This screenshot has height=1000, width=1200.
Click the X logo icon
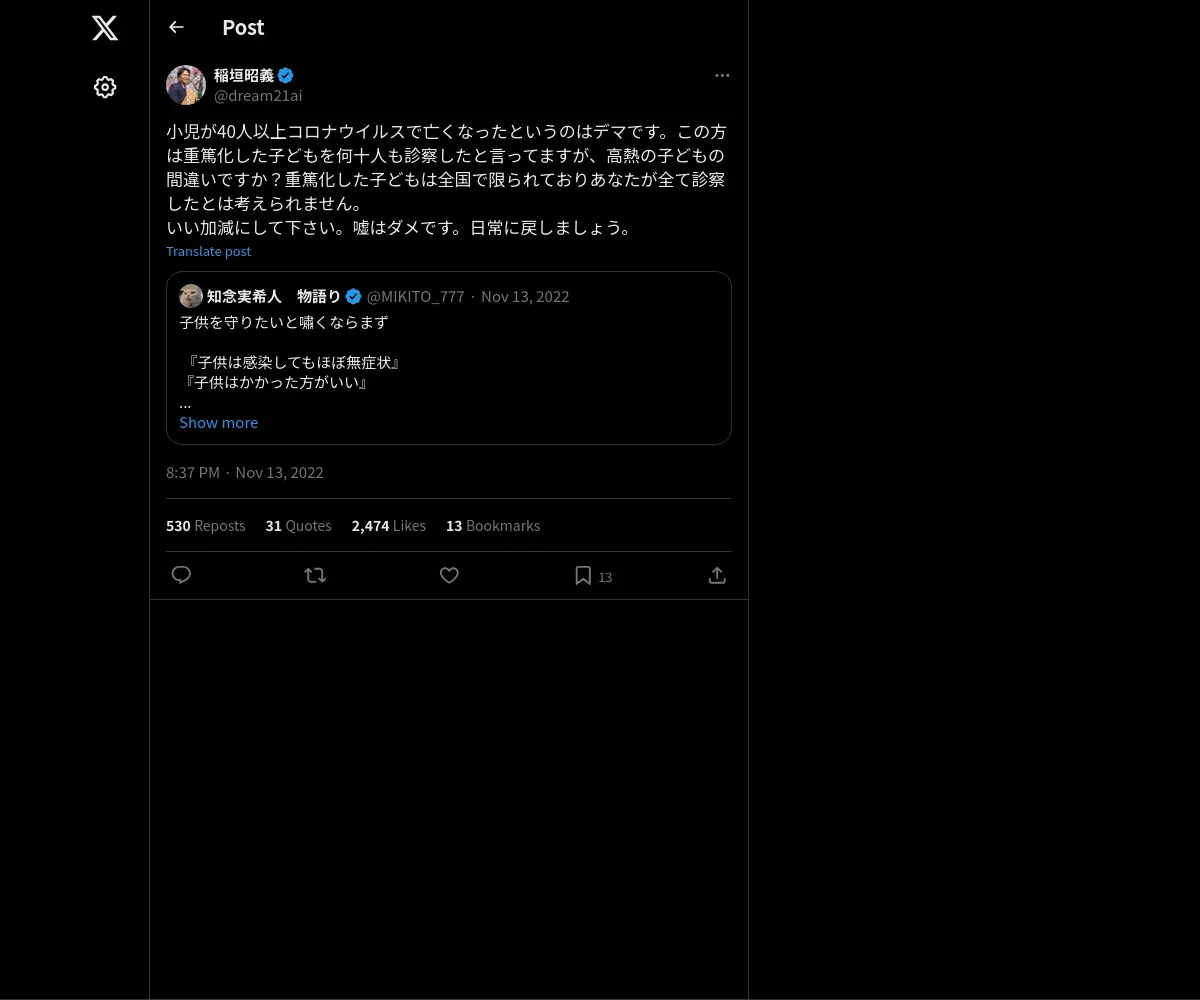[105, 28]
